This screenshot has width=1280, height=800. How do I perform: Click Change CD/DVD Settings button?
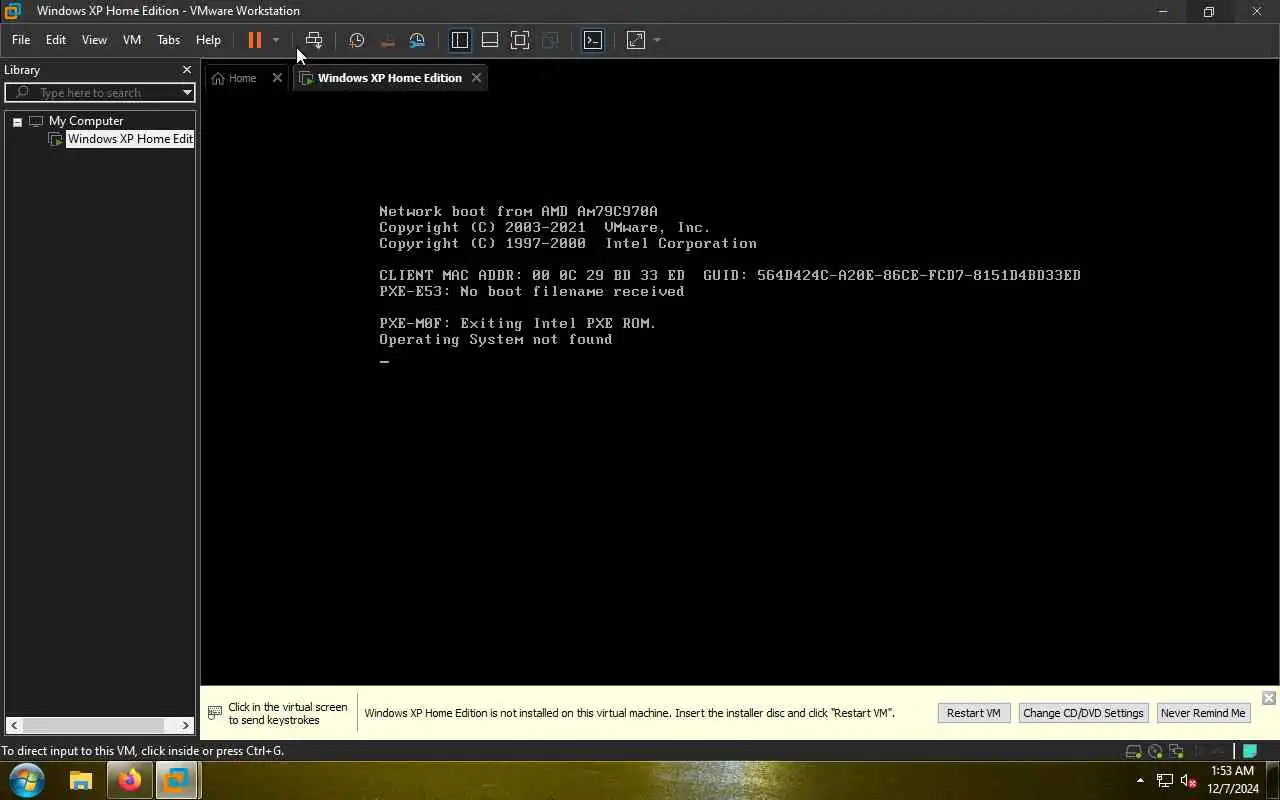click(x=1083, y=713)
